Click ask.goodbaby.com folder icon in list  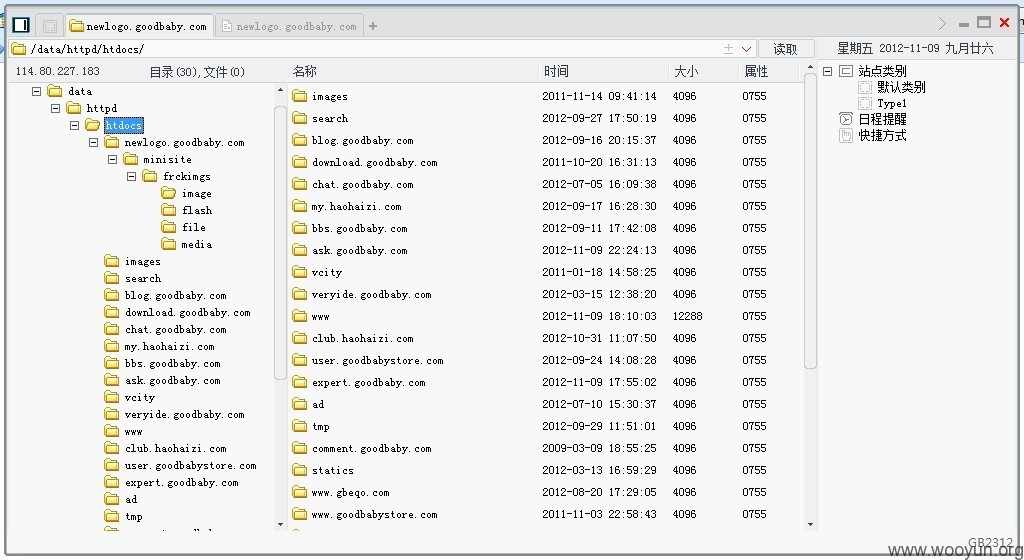(x=300, y=251)
